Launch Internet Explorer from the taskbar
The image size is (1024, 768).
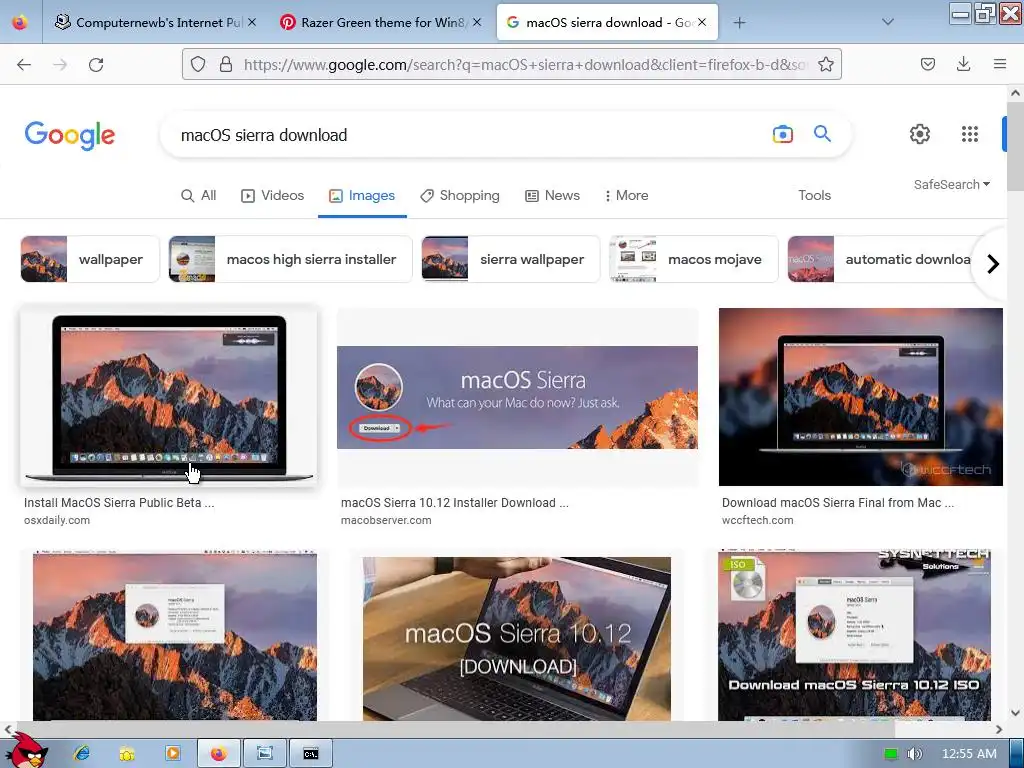pos(82,754)
